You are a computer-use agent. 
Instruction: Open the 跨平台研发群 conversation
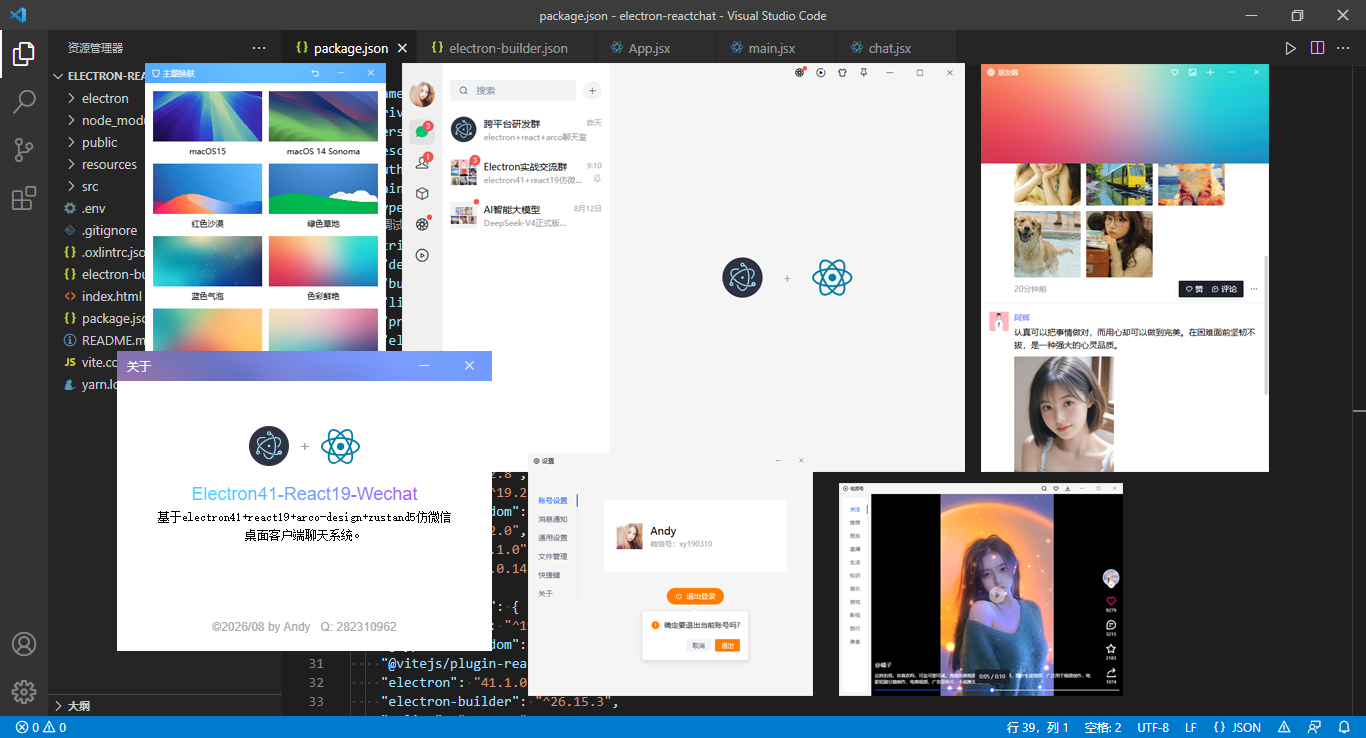pos(526,130)
